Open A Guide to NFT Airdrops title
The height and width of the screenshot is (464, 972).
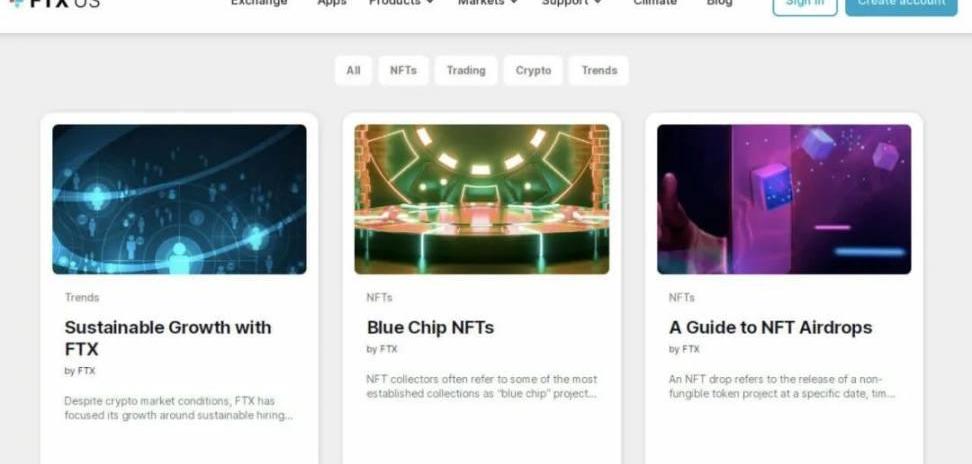point(771,327)
